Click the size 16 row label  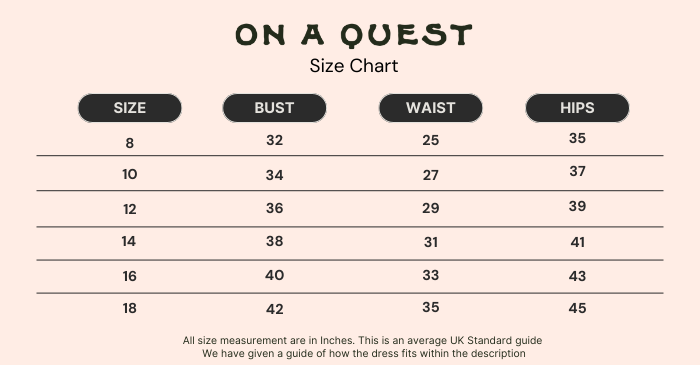129,276
